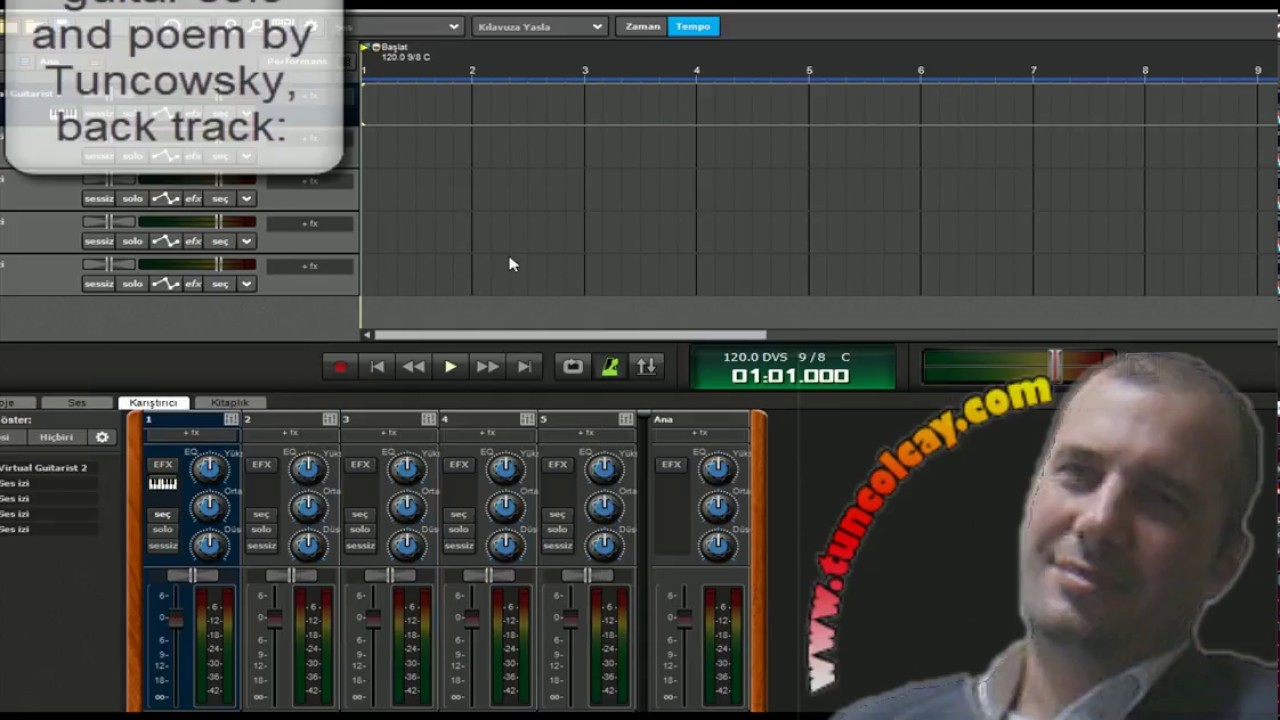Viewport: 1280px width, 720px height.
Task: Open the Kitaplık tab
Action: (230, 402)
